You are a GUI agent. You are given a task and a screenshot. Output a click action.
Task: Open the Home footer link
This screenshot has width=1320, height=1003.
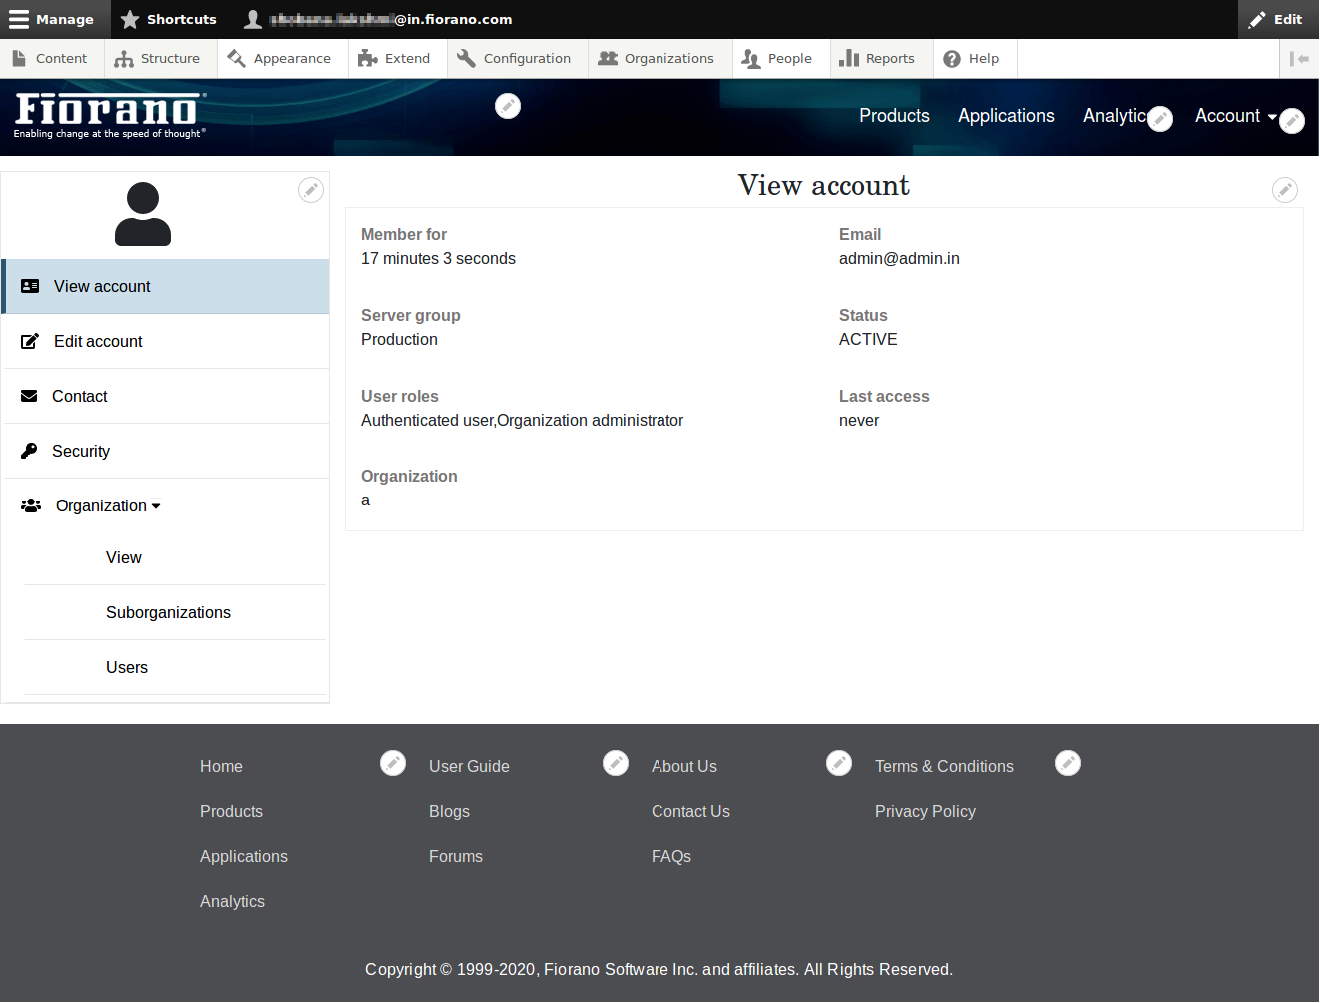(x=221, y=767)
